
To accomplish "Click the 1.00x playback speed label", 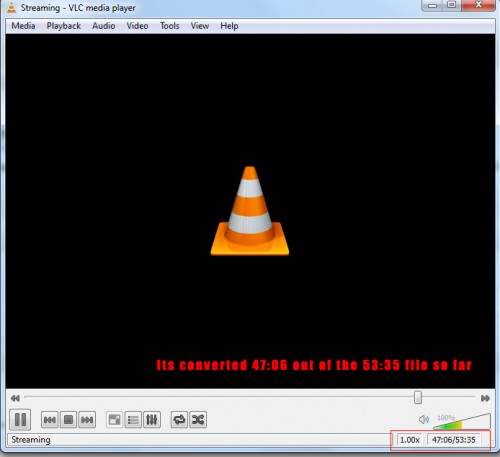I will coord(410,440).
